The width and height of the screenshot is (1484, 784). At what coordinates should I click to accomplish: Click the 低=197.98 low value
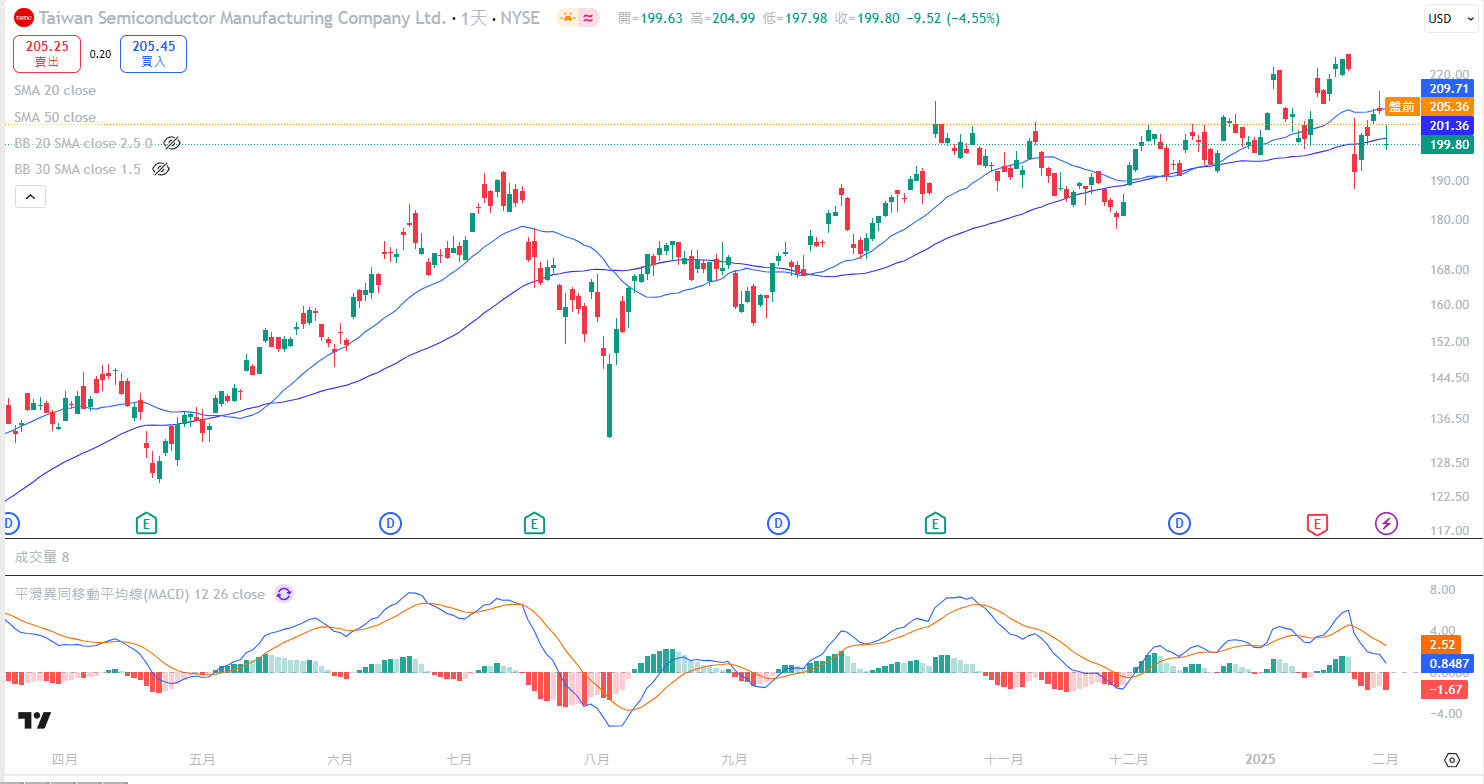(x=795, y=18)
